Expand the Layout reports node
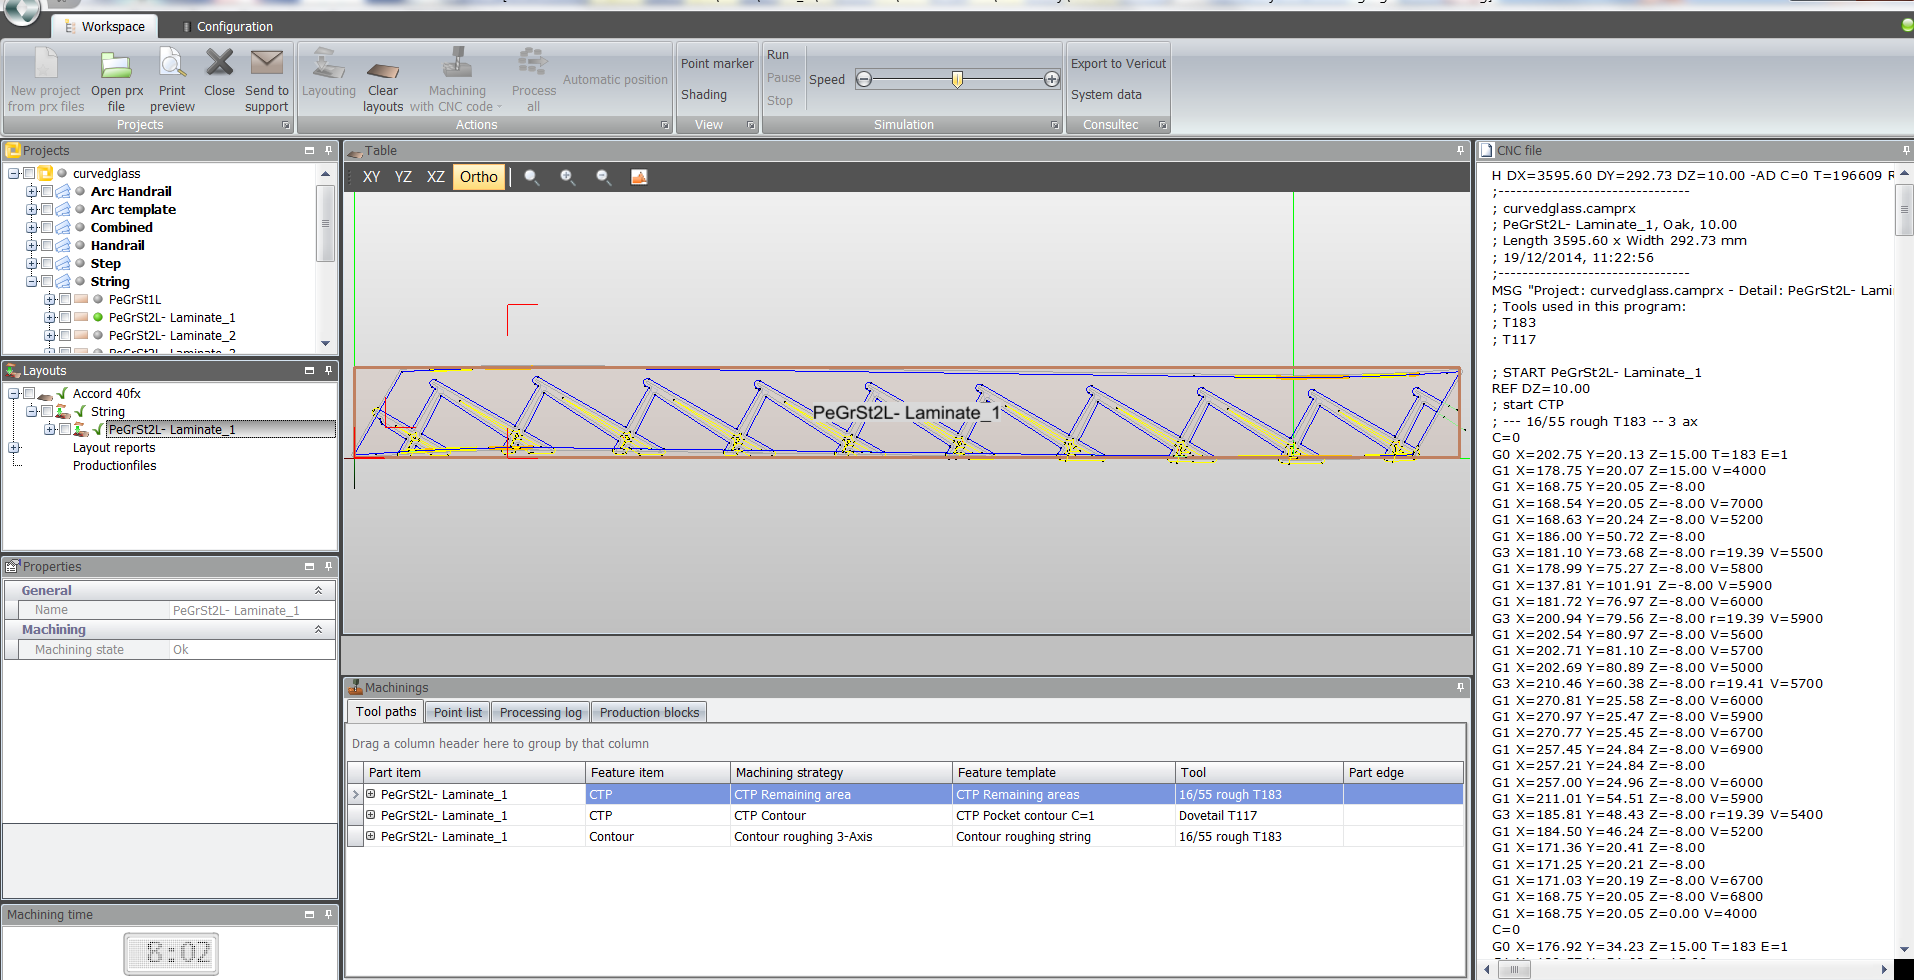 [14, 448]
